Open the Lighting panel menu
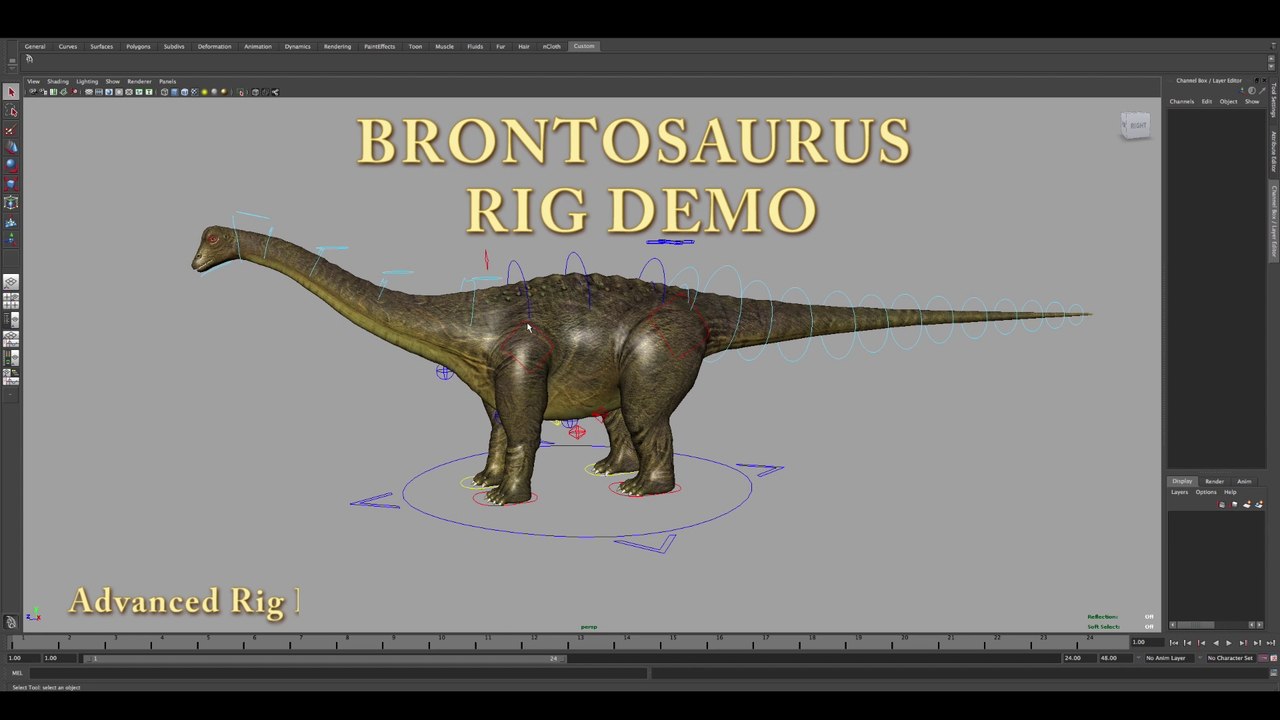This screenshot has height=720, width=1280. [87, 81]
